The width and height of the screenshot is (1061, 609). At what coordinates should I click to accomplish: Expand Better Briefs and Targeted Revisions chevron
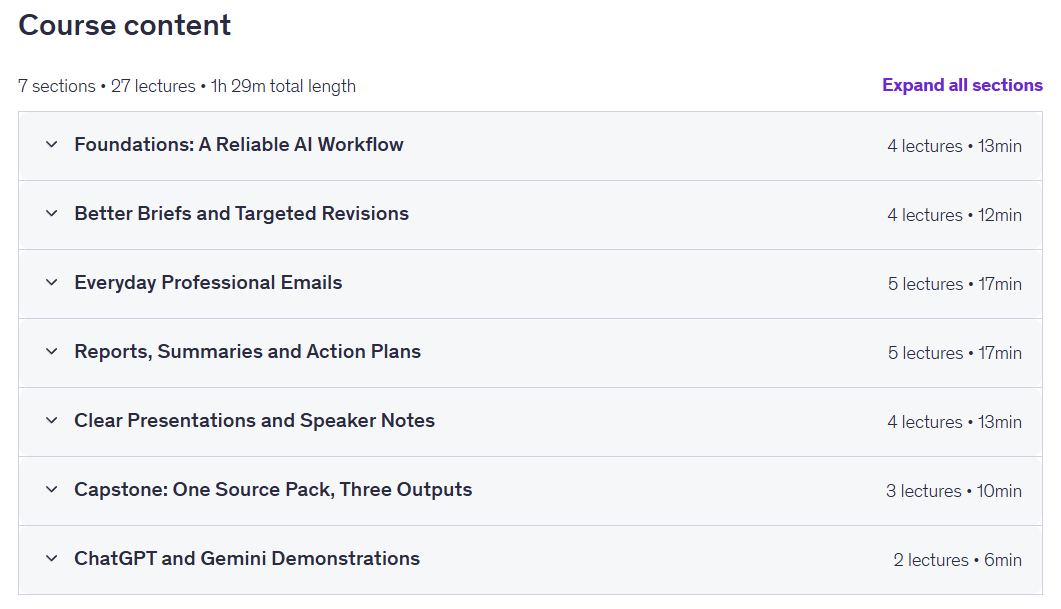click(51, 214)
